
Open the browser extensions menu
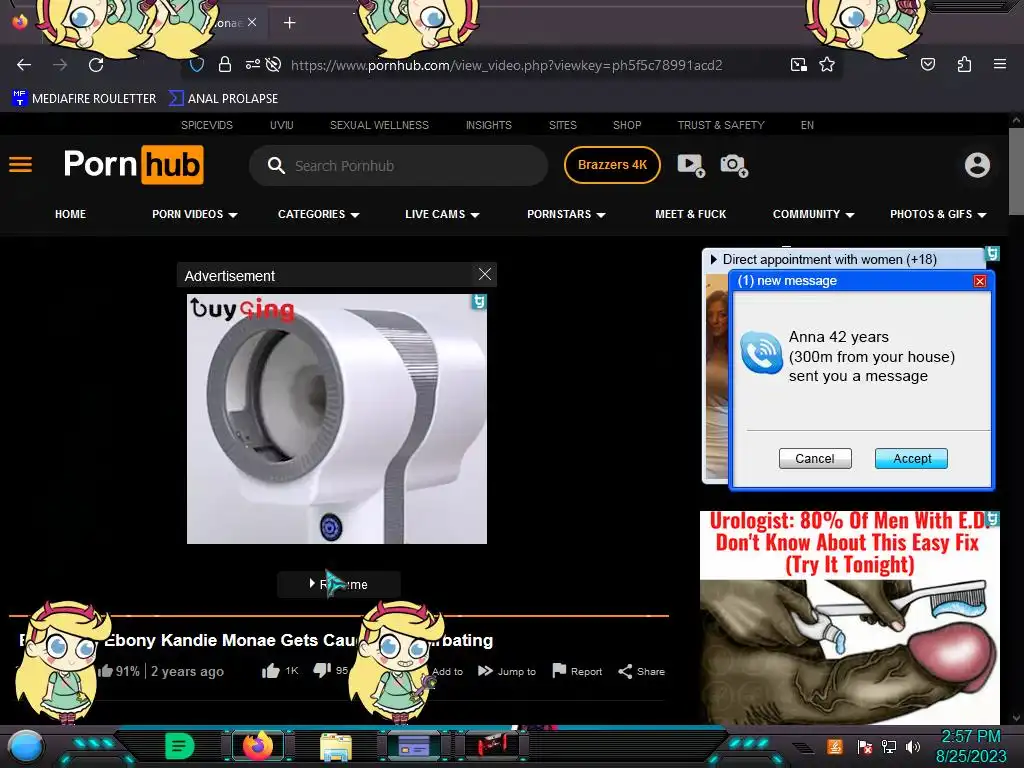[964, 64]
